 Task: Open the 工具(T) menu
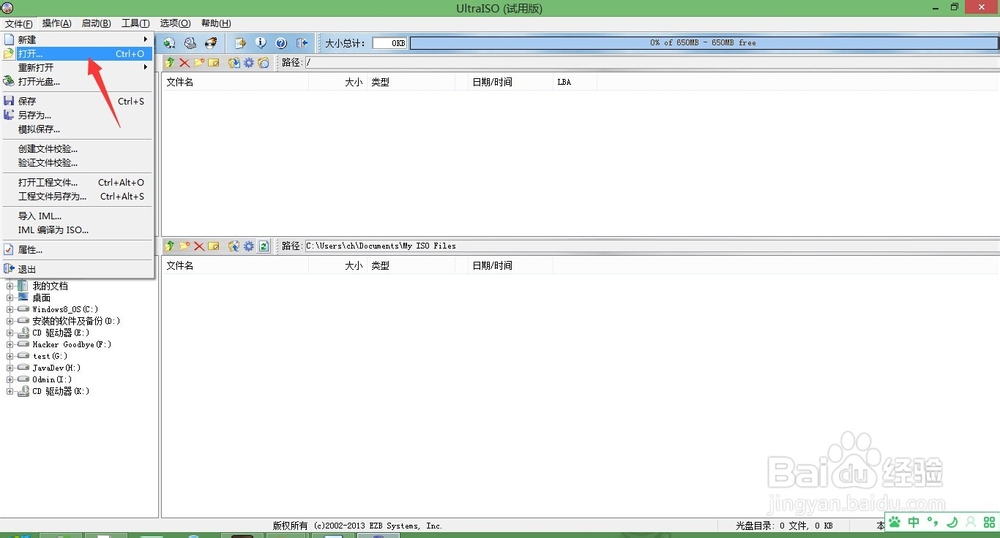136,24
